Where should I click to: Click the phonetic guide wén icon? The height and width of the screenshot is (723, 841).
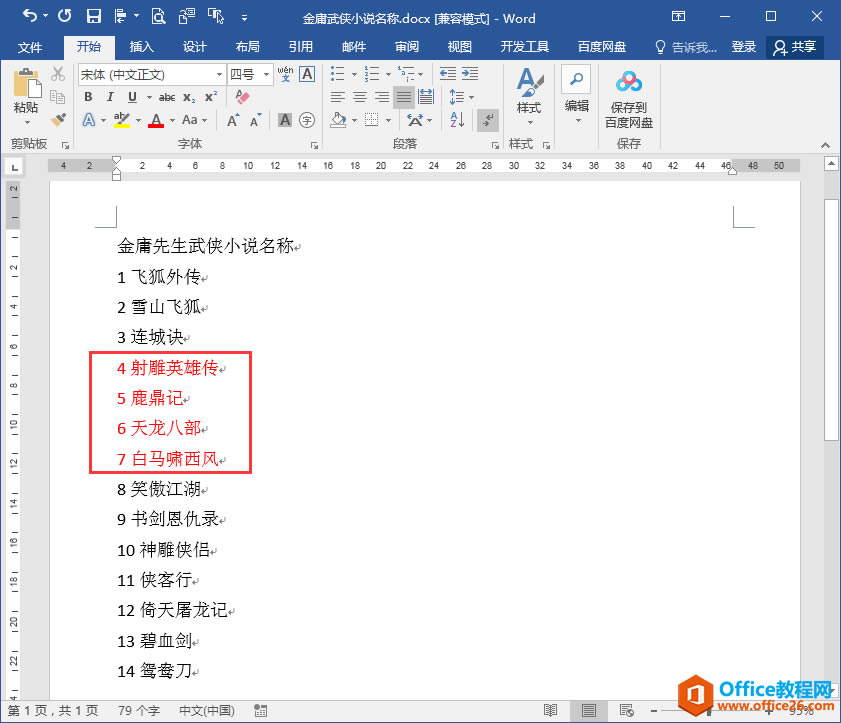tap(285, 73)
